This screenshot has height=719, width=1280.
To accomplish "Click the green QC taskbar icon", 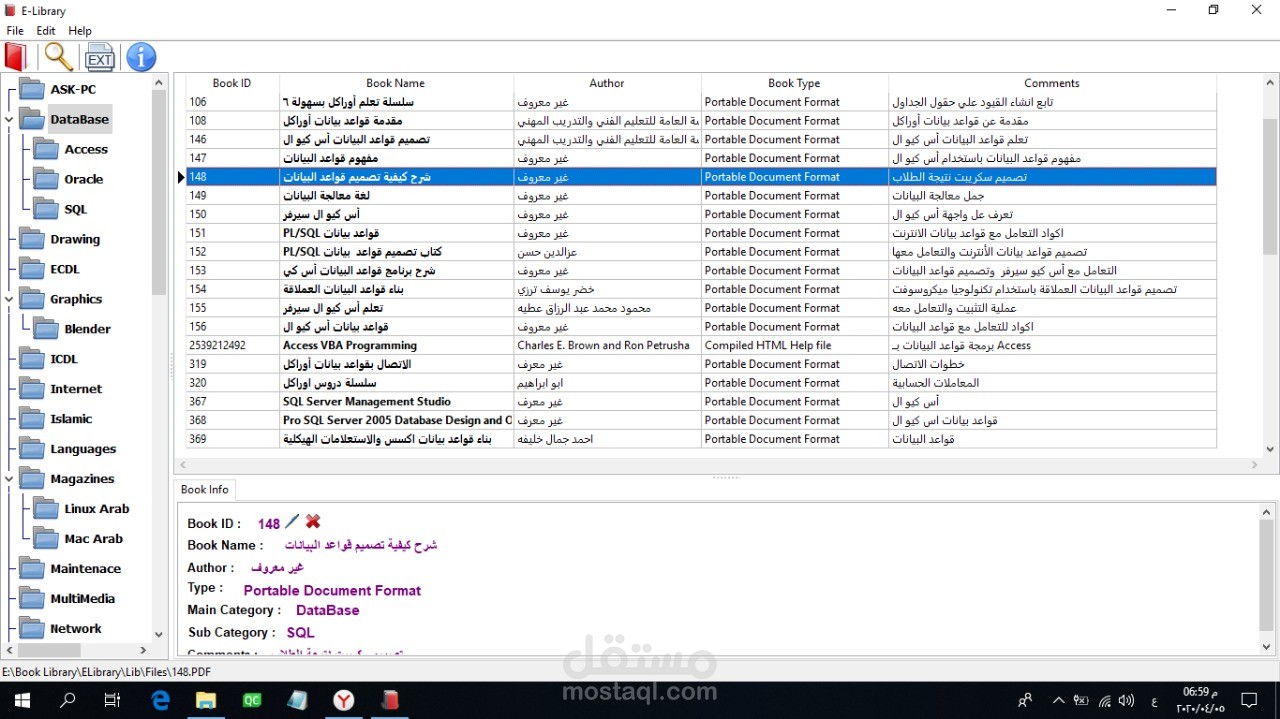I will [x=252, y=700].
